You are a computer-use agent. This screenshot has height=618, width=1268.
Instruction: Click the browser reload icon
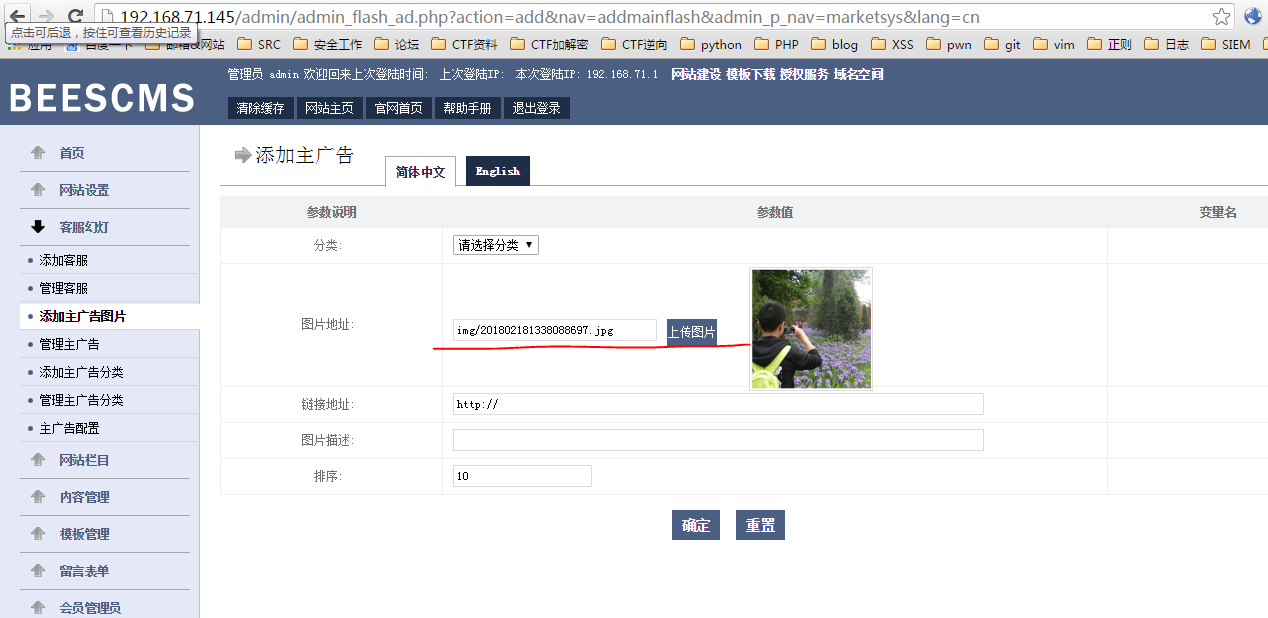75,16
